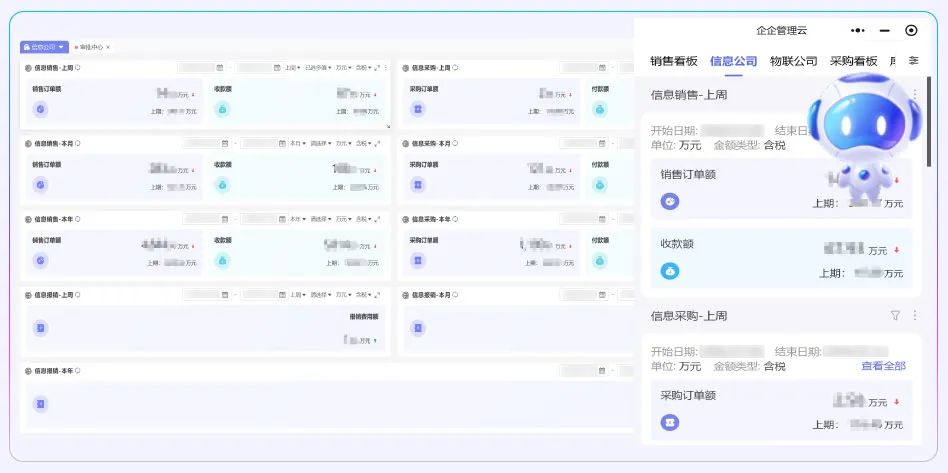Image resolution: width=948 pixels, height=473 pixels.
Task: Open 上周 period dropdown in 信息销售-上周 widget
Action: (292, 68)
